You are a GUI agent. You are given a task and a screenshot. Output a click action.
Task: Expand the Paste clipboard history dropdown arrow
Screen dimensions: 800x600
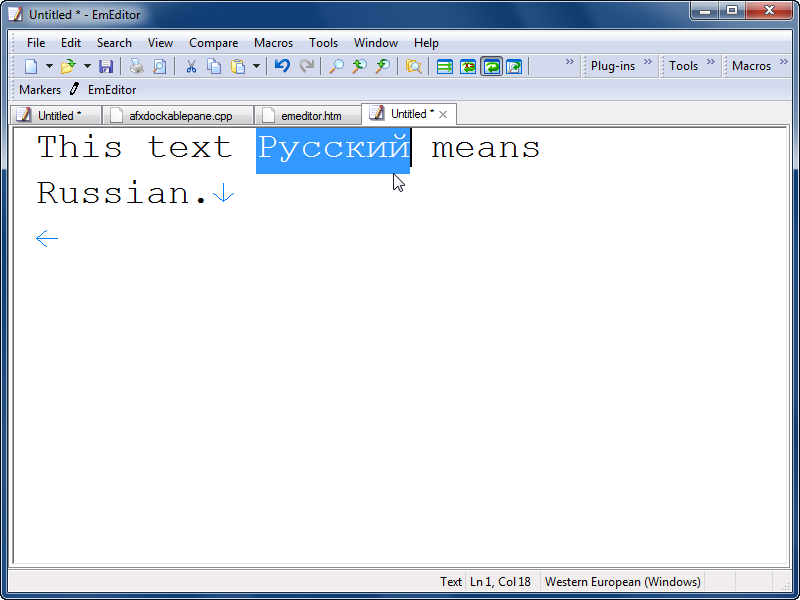click(x=256, y=66)
